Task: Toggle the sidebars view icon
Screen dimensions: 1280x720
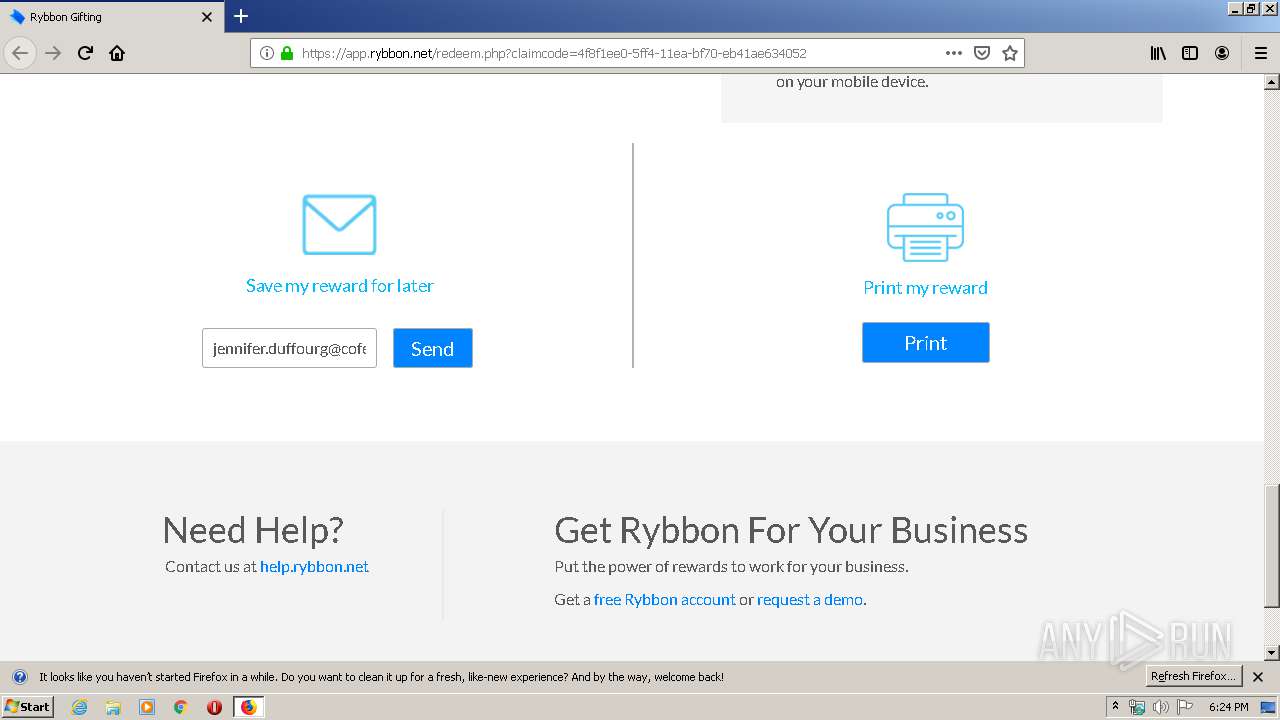Action: [x=1190, y=53]
